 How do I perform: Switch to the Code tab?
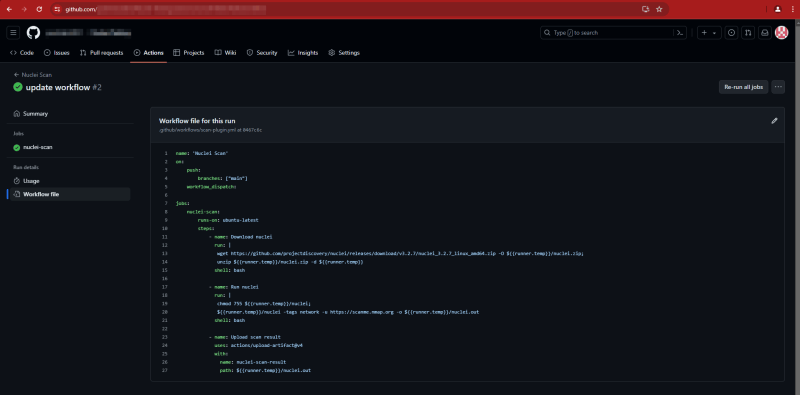click(x=21, y=53)
